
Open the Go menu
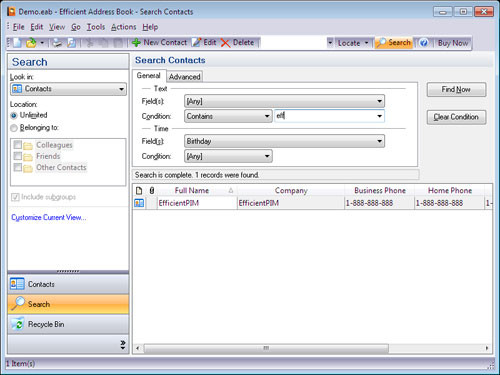point(76,27)
